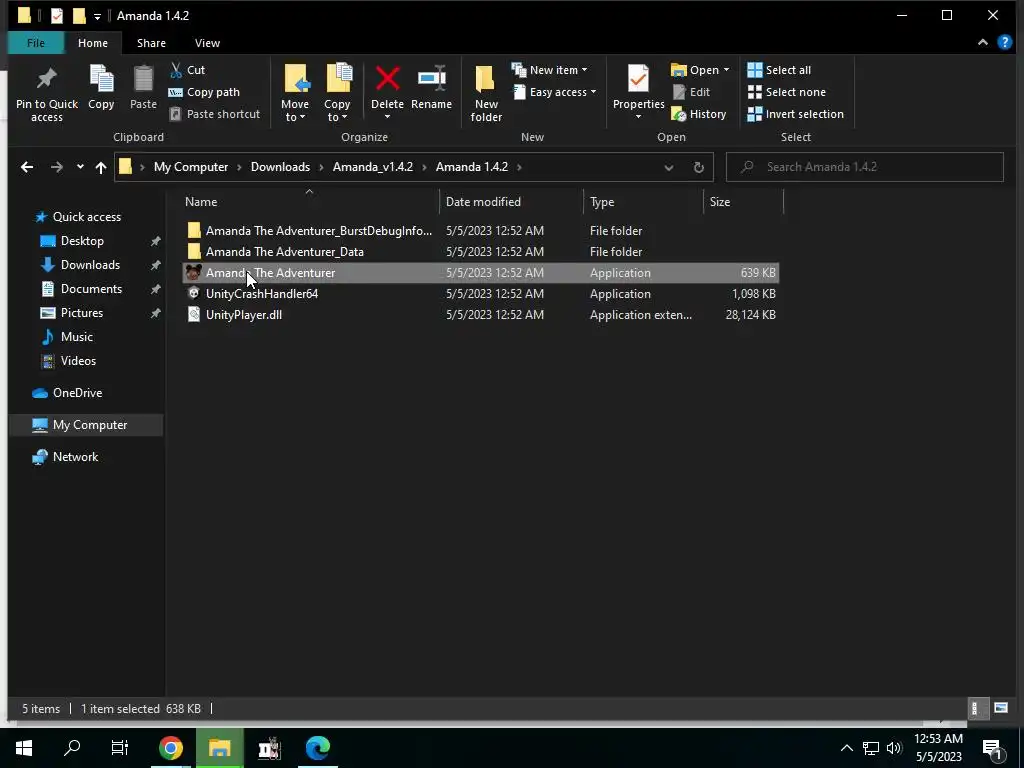The image size is (1024, 768).
Task: Click Edit in the Open group
Action: coord(691,92)
